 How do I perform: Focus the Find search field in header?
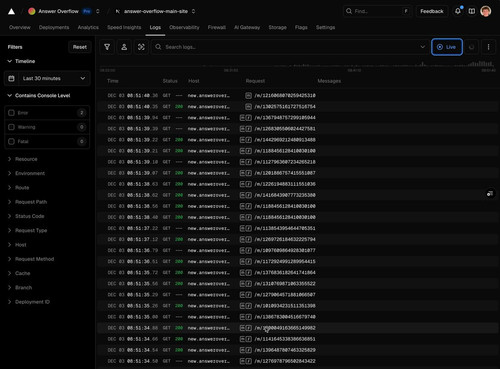[x=377, y=11]
